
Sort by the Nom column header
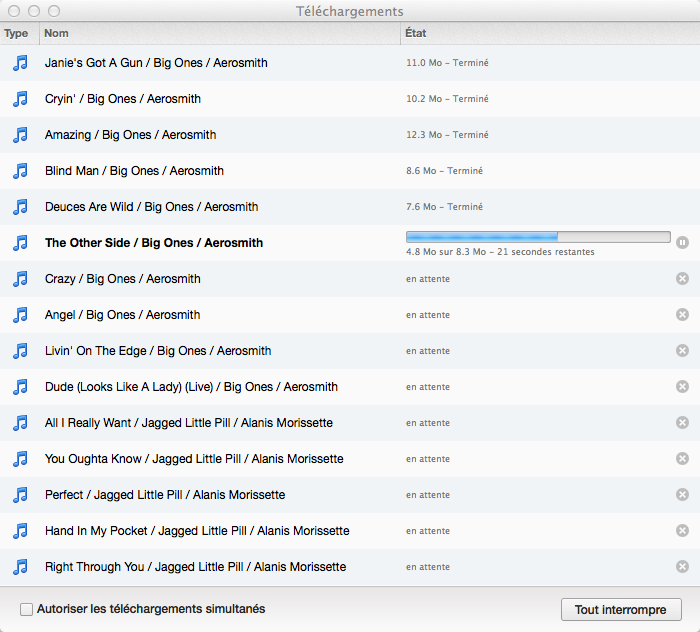coord(220,33)
